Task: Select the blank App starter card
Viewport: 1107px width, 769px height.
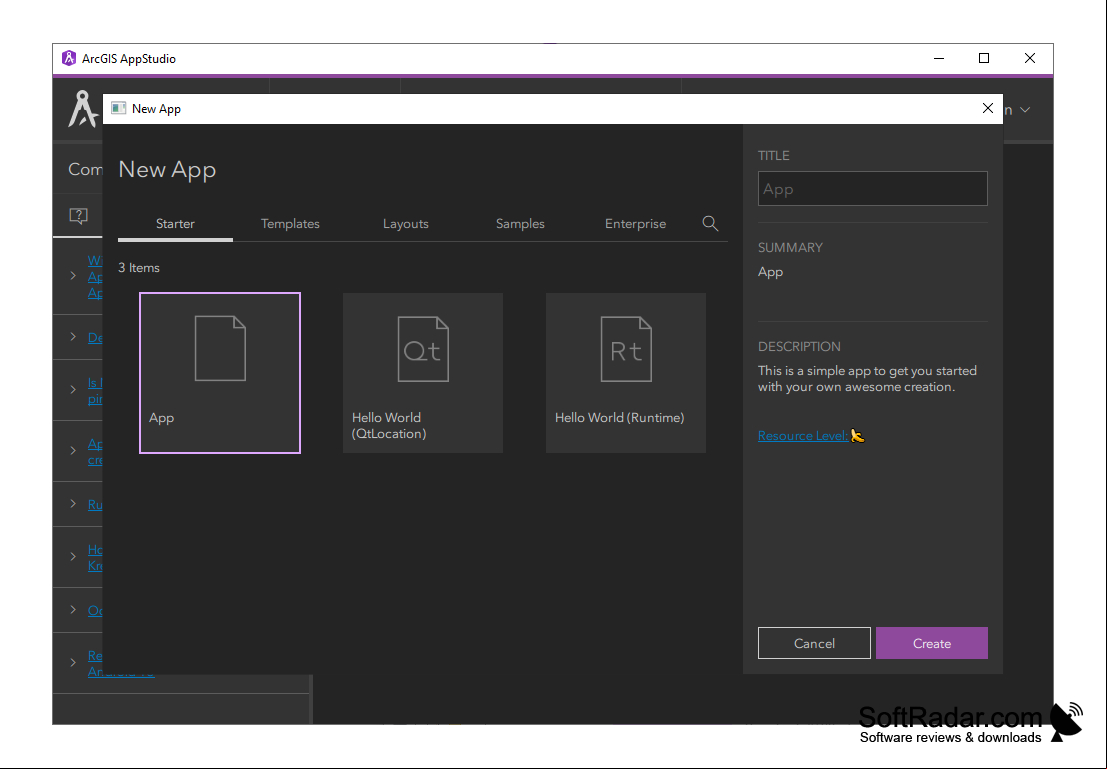Action: 220,373
